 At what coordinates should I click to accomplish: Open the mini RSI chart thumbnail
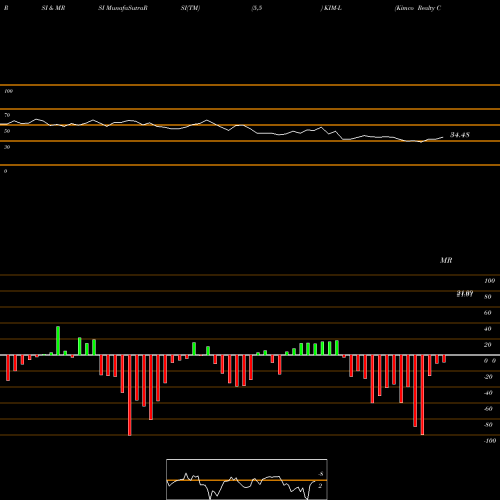(247, 479)
